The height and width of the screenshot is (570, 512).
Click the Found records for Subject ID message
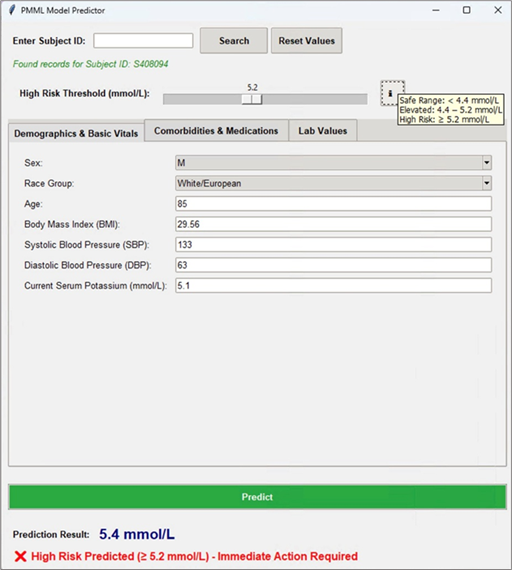point(91,64)
